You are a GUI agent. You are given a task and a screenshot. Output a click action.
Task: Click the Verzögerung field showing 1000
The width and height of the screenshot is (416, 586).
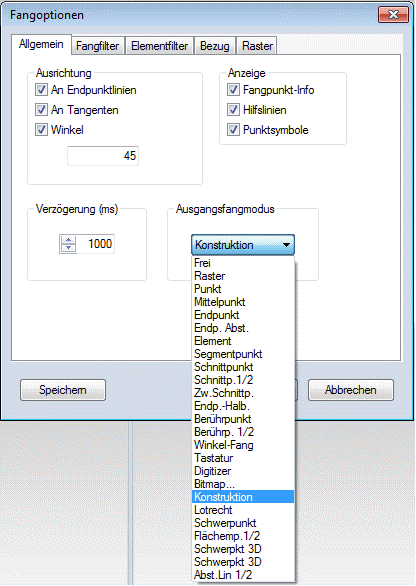click(x=96, y=244)
